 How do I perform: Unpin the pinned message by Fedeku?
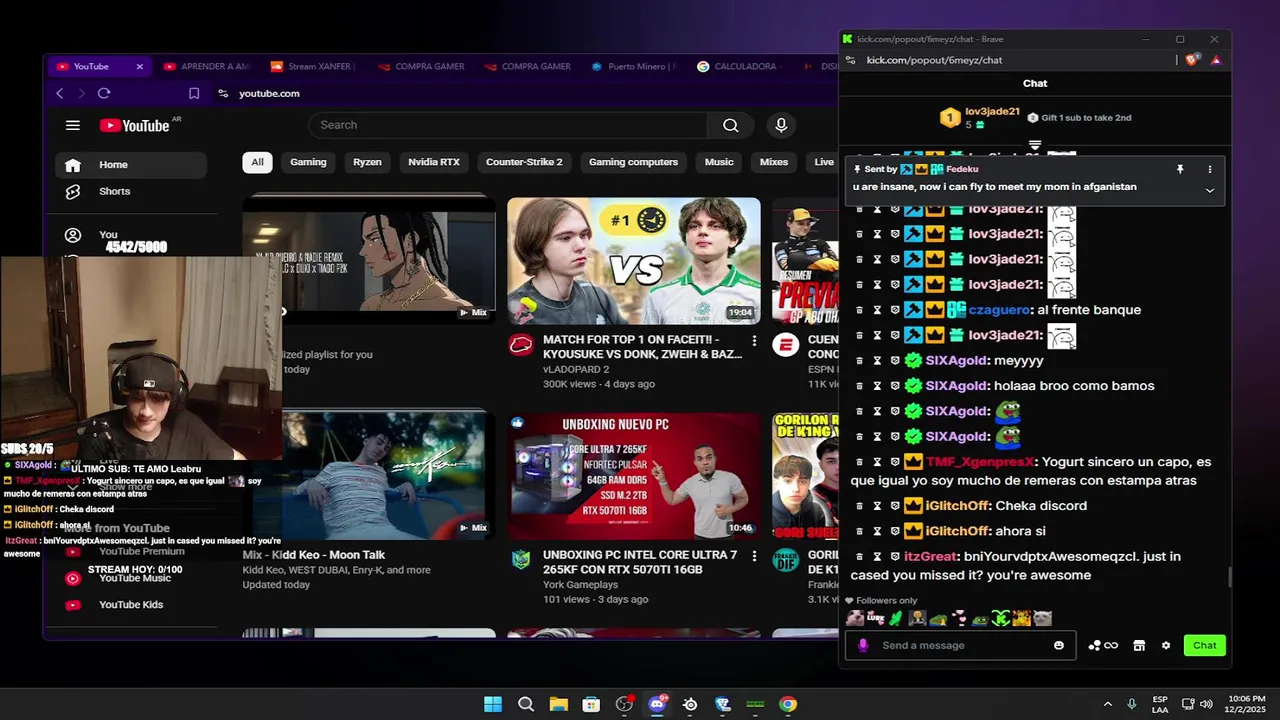point(1180,170)
